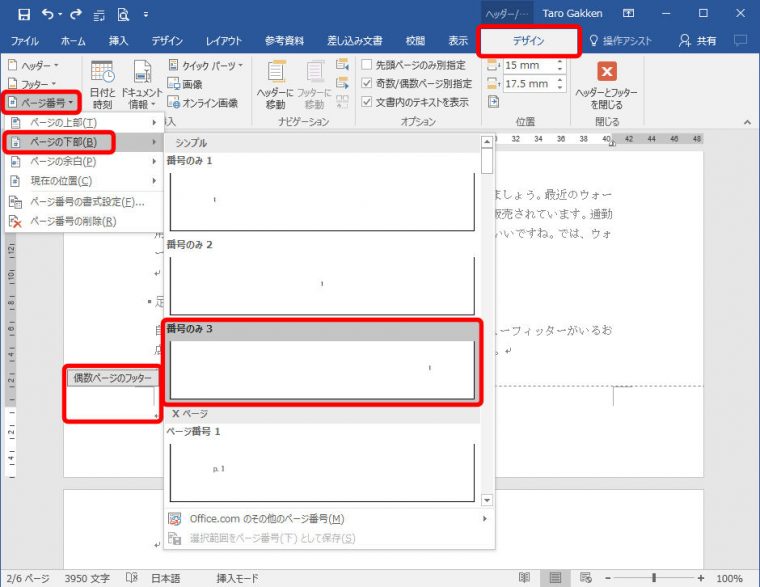Expand Page Margins (ページの余白) submenu
Image resolution: width=760 pixels, height=587 pixels.
point(83,161)
